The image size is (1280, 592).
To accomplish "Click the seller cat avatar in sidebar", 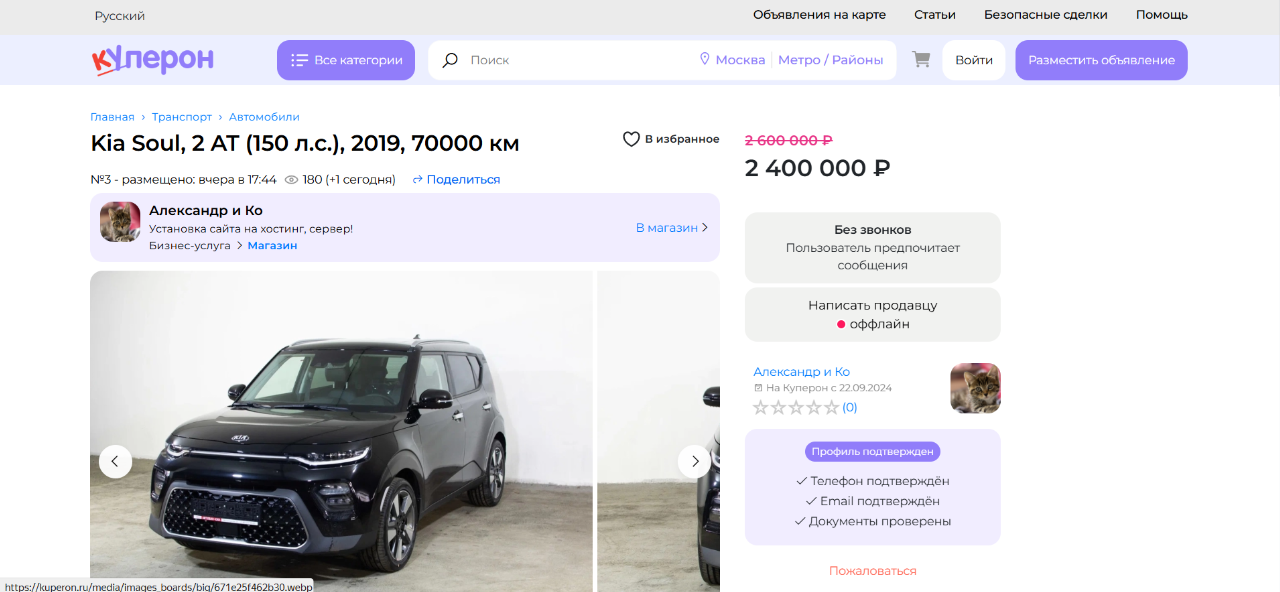I will coord(975,388).
